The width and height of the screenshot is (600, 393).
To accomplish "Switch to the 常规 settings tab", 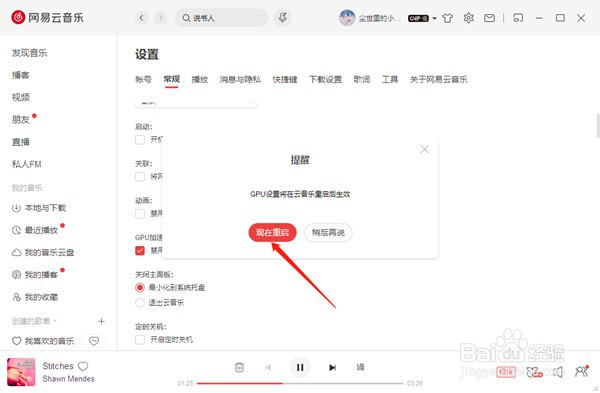I will 171,79.
